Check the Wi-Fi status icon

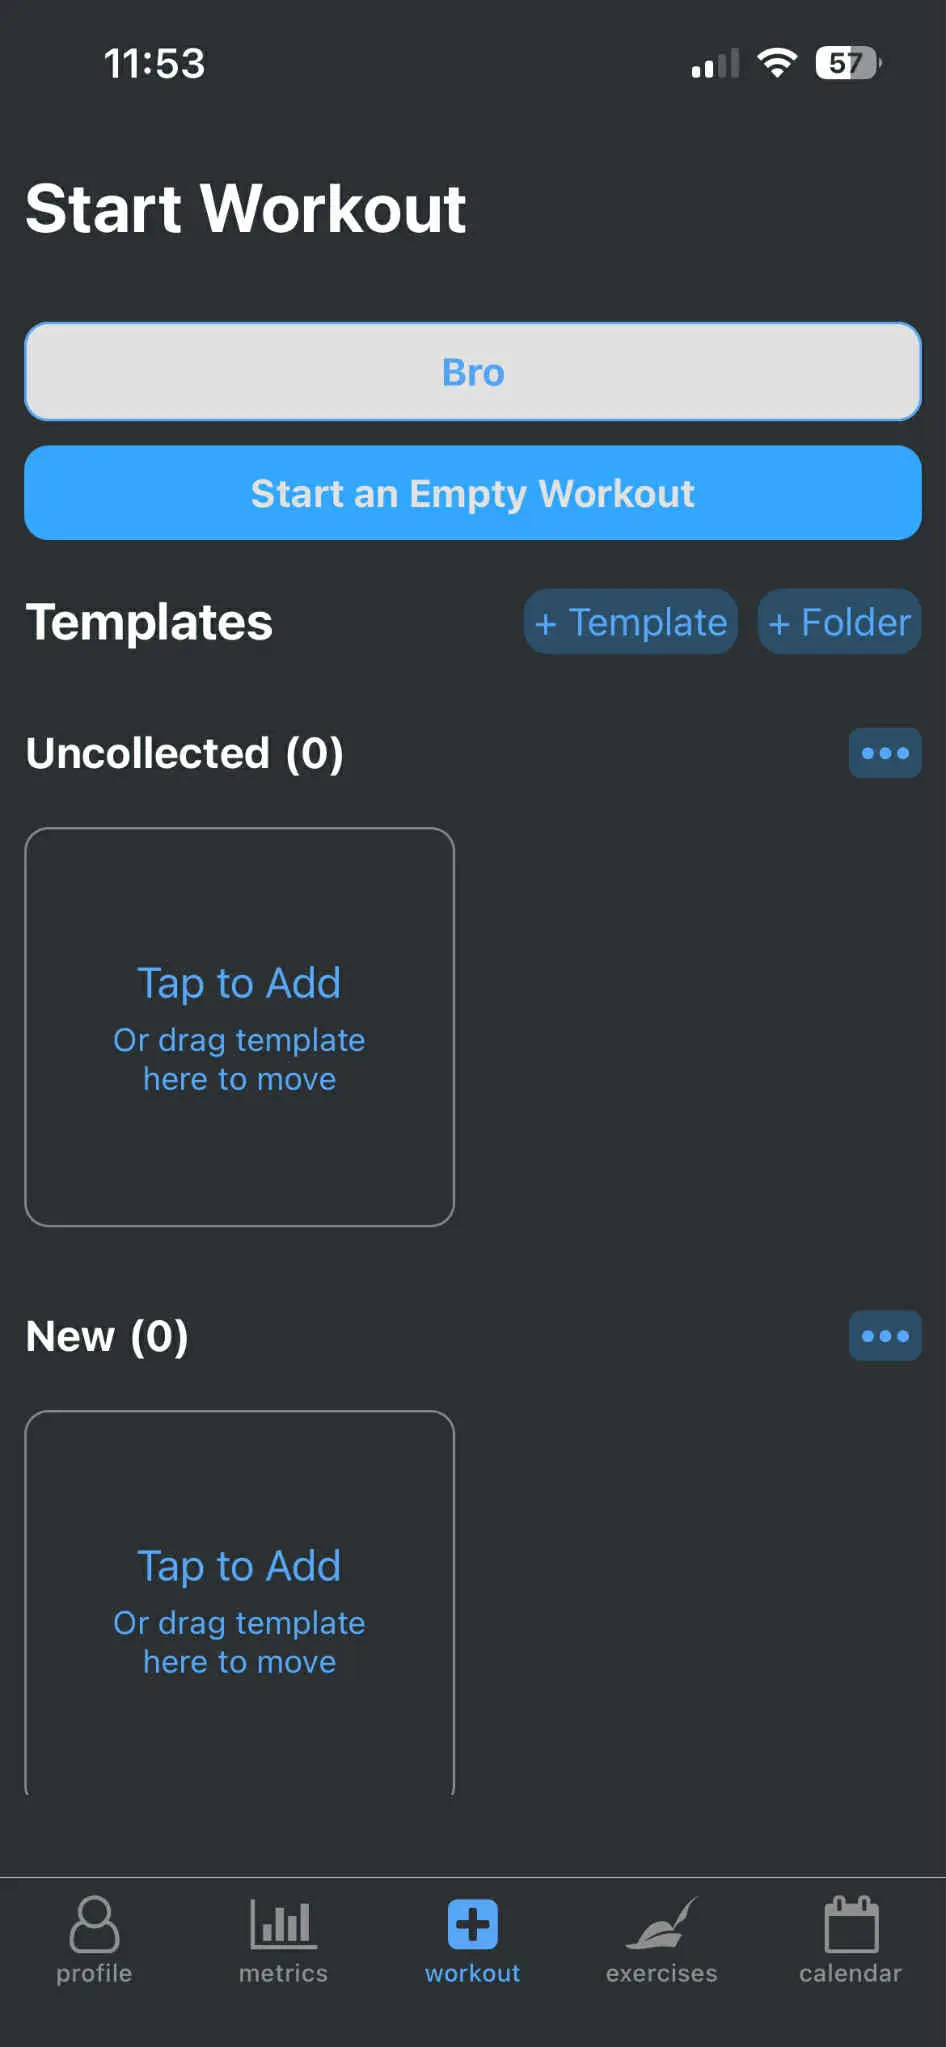click(778, 62)
